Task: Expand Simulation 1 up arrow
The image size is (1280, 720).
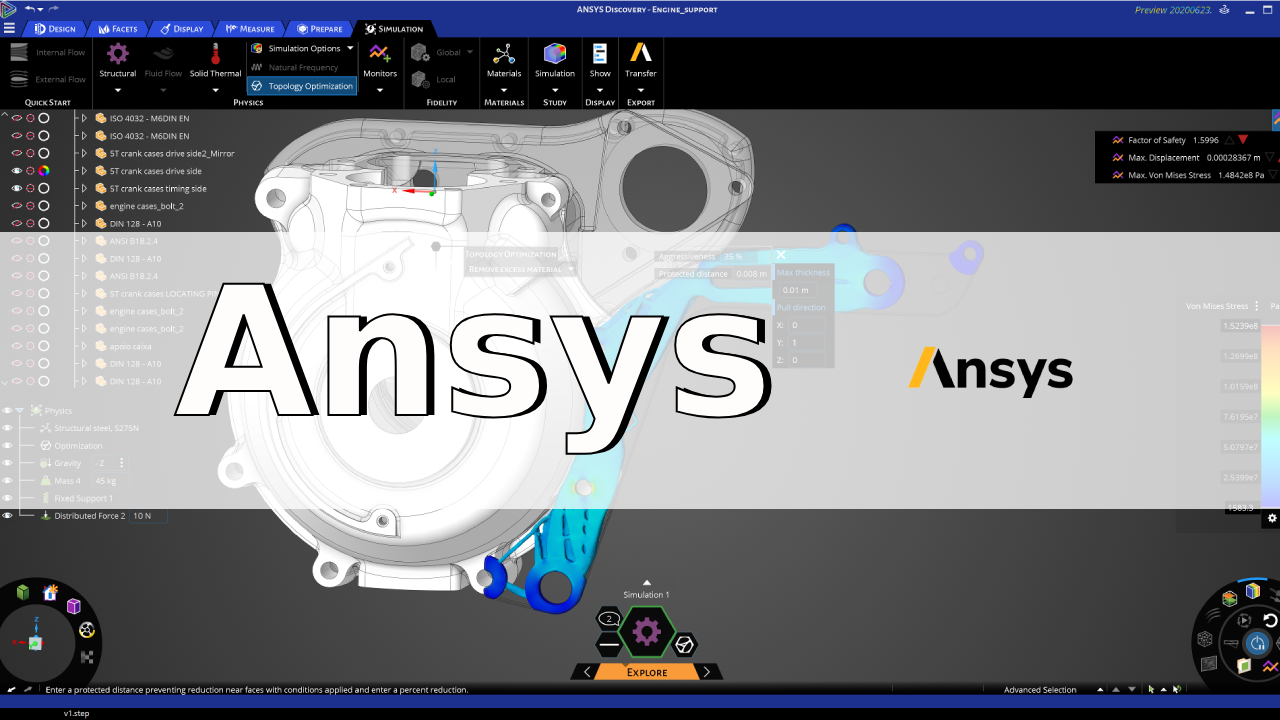Action: click(647, 582)
